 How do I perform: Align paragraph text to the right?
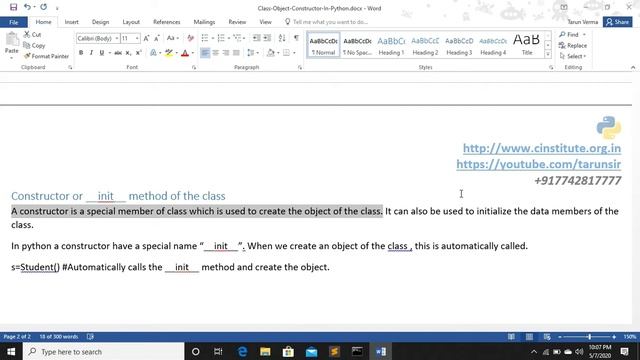click(226, 53)
